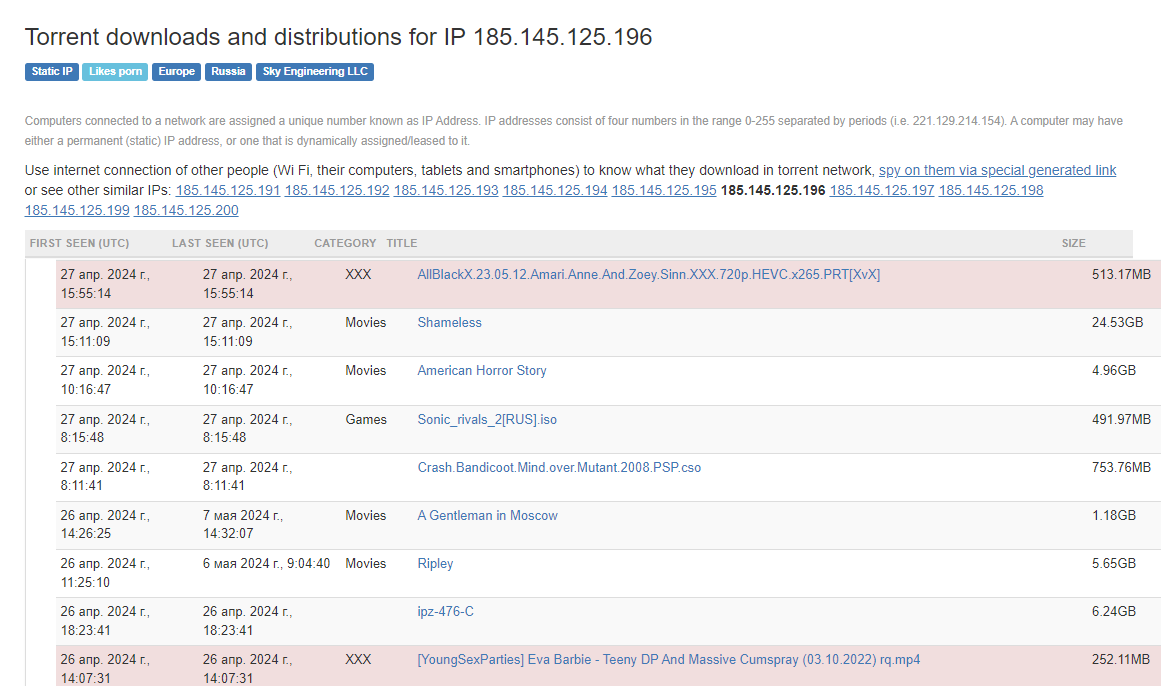The image size is (1161, 689).
Task: Go to IP 185.145.125.194
Action: (x=555, y=190)
